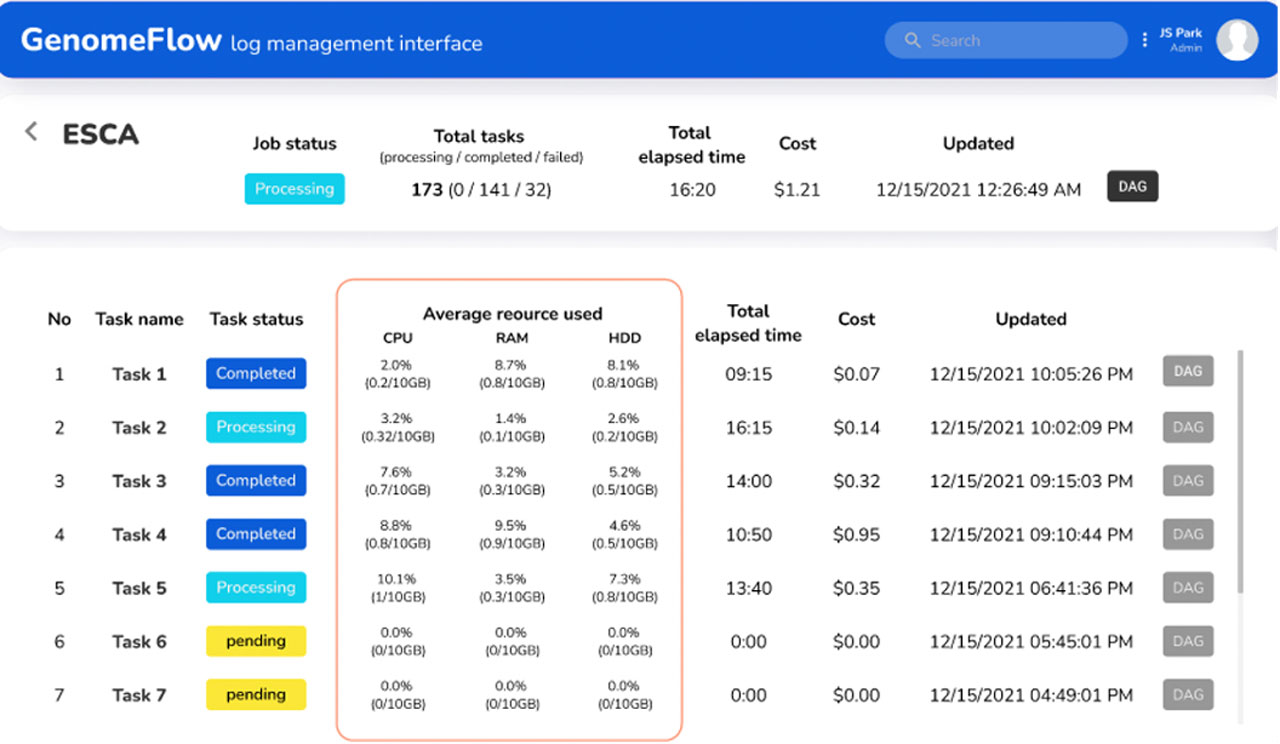
Task: Open the user avatar profile picture
Action: pyautogui.click(x=1237, y=39)
